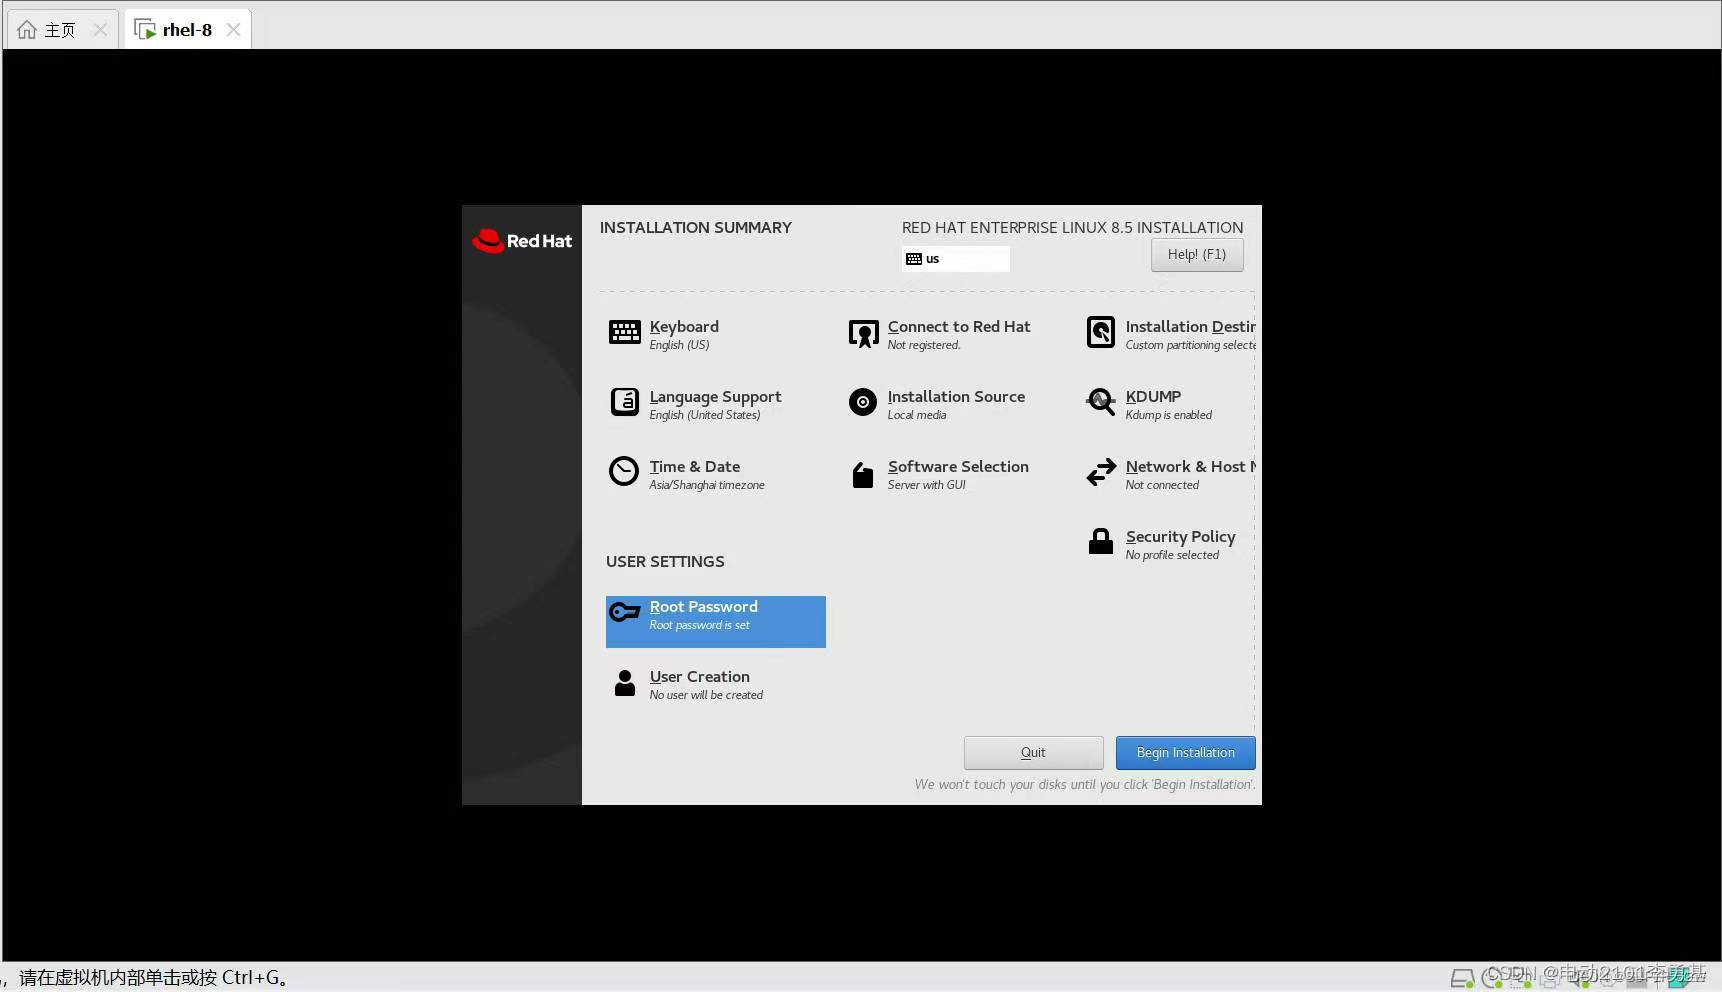Click the Connect to Red Hat badge icon
Viewport: 1722px width, 992px height.
pos(863,333)
